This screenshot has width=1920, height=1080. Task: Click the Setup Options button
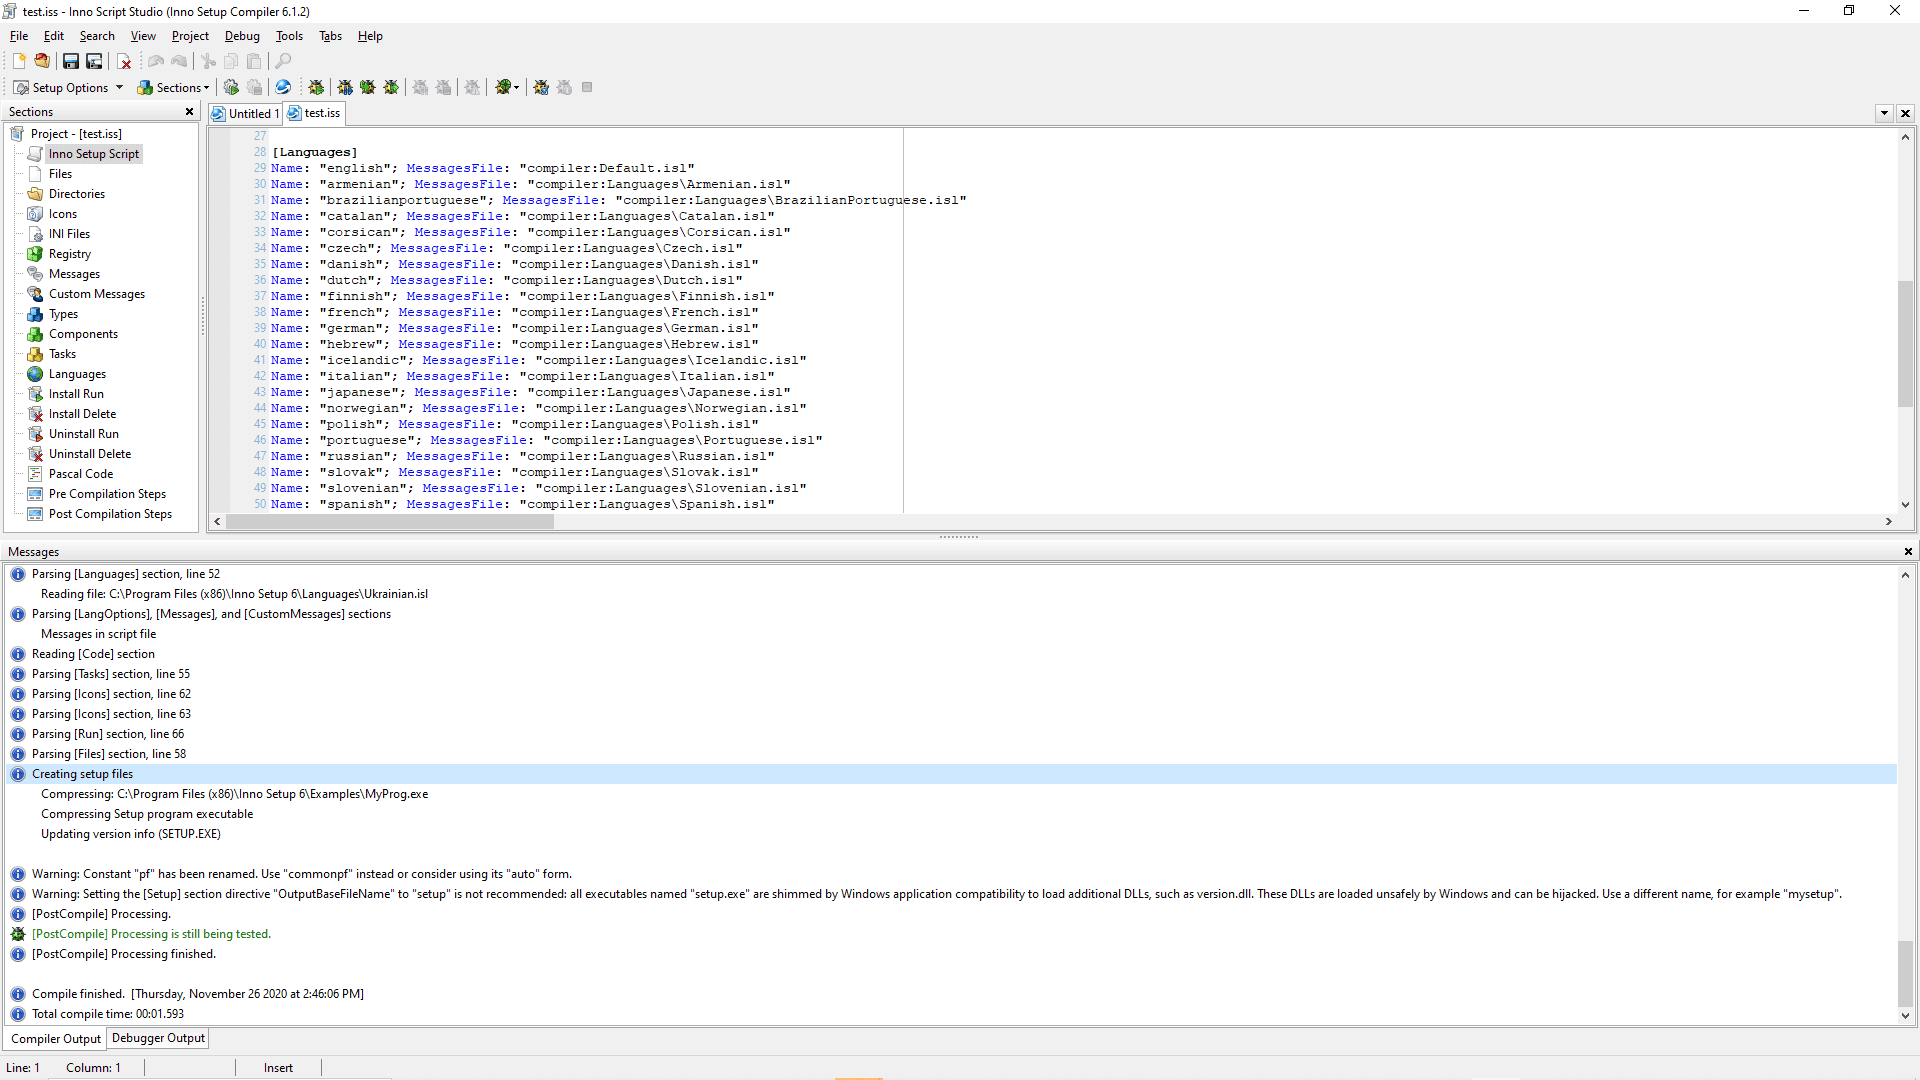61,87
